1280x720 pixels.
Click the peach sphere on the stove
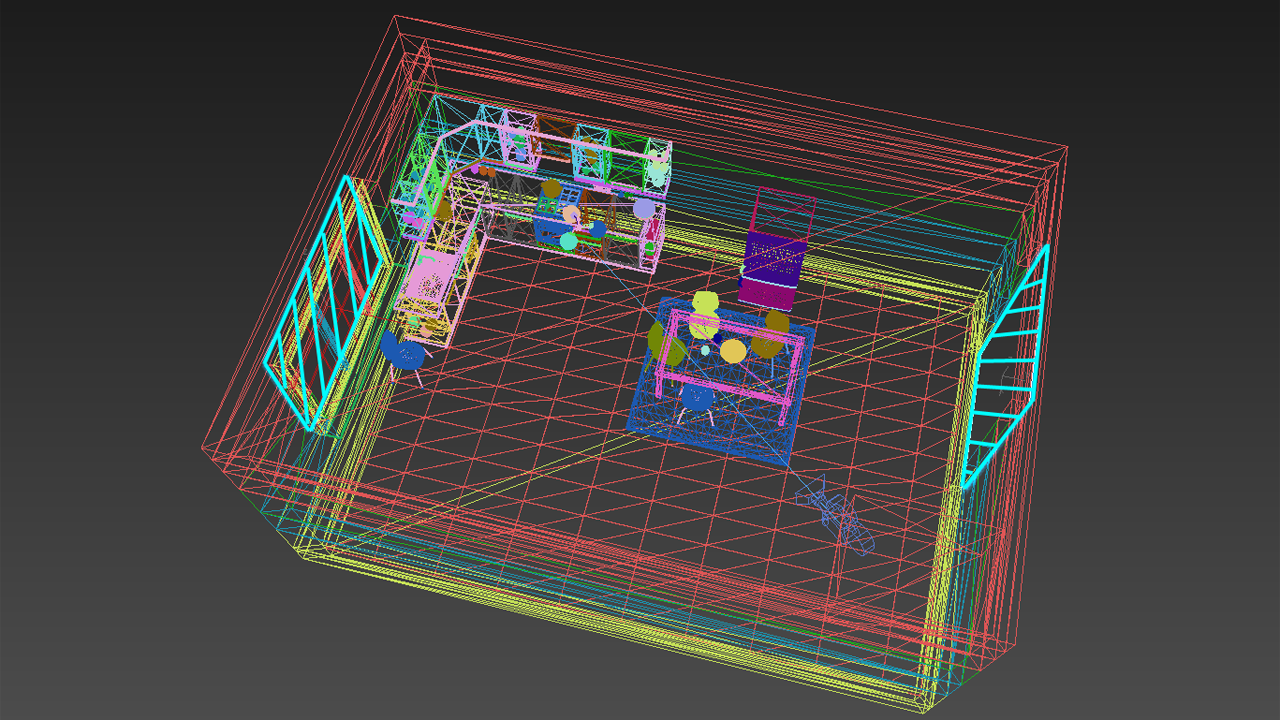pyautogui.click(x=571, y=215)
